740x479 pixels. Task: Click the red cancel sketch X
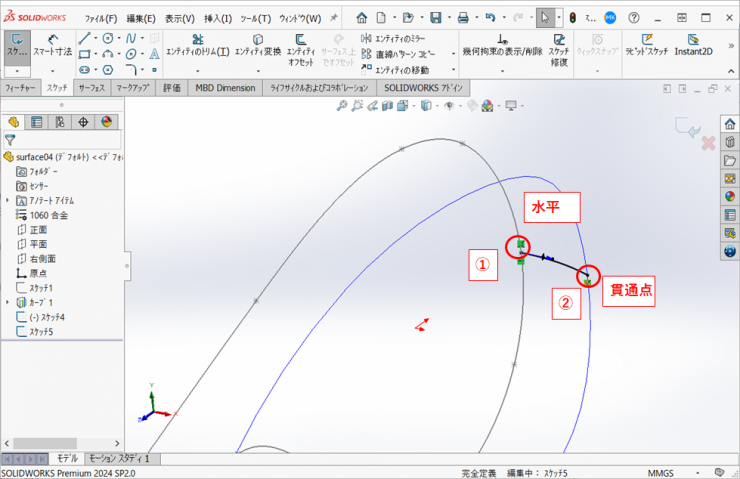click(708, 143)
